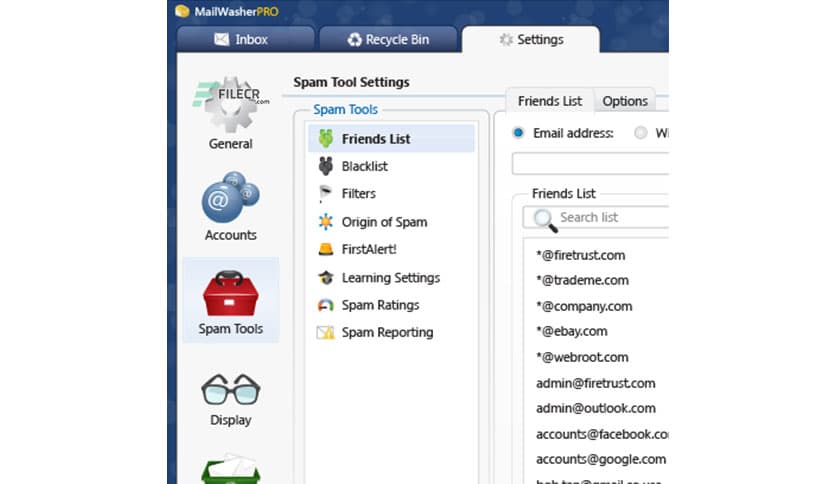Click the Spam Reporting envelope icon
The height and width of the screenshot is (484, 836).
click(325, 333)
